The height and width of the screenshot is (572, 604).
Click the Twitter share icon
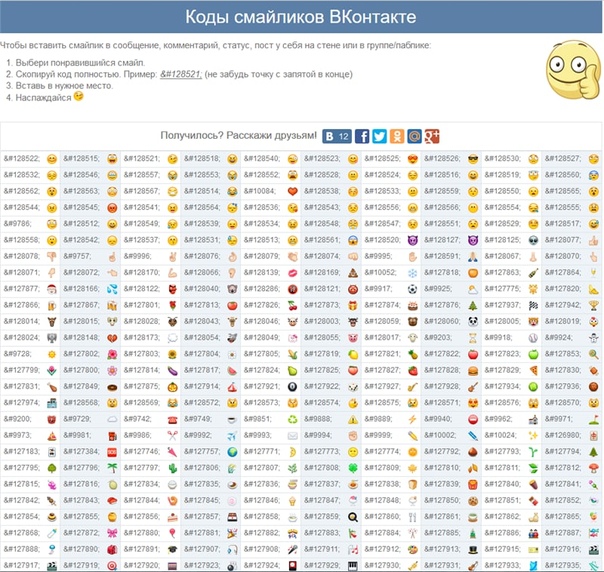(379, 136)
